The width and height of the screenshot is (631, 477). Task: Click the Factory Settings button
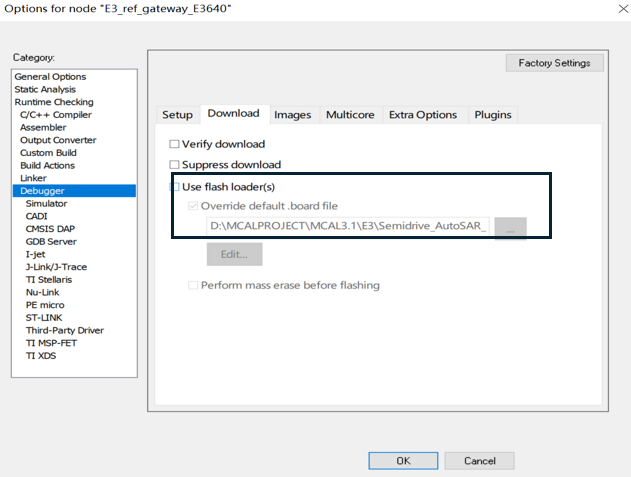point(554,63)
